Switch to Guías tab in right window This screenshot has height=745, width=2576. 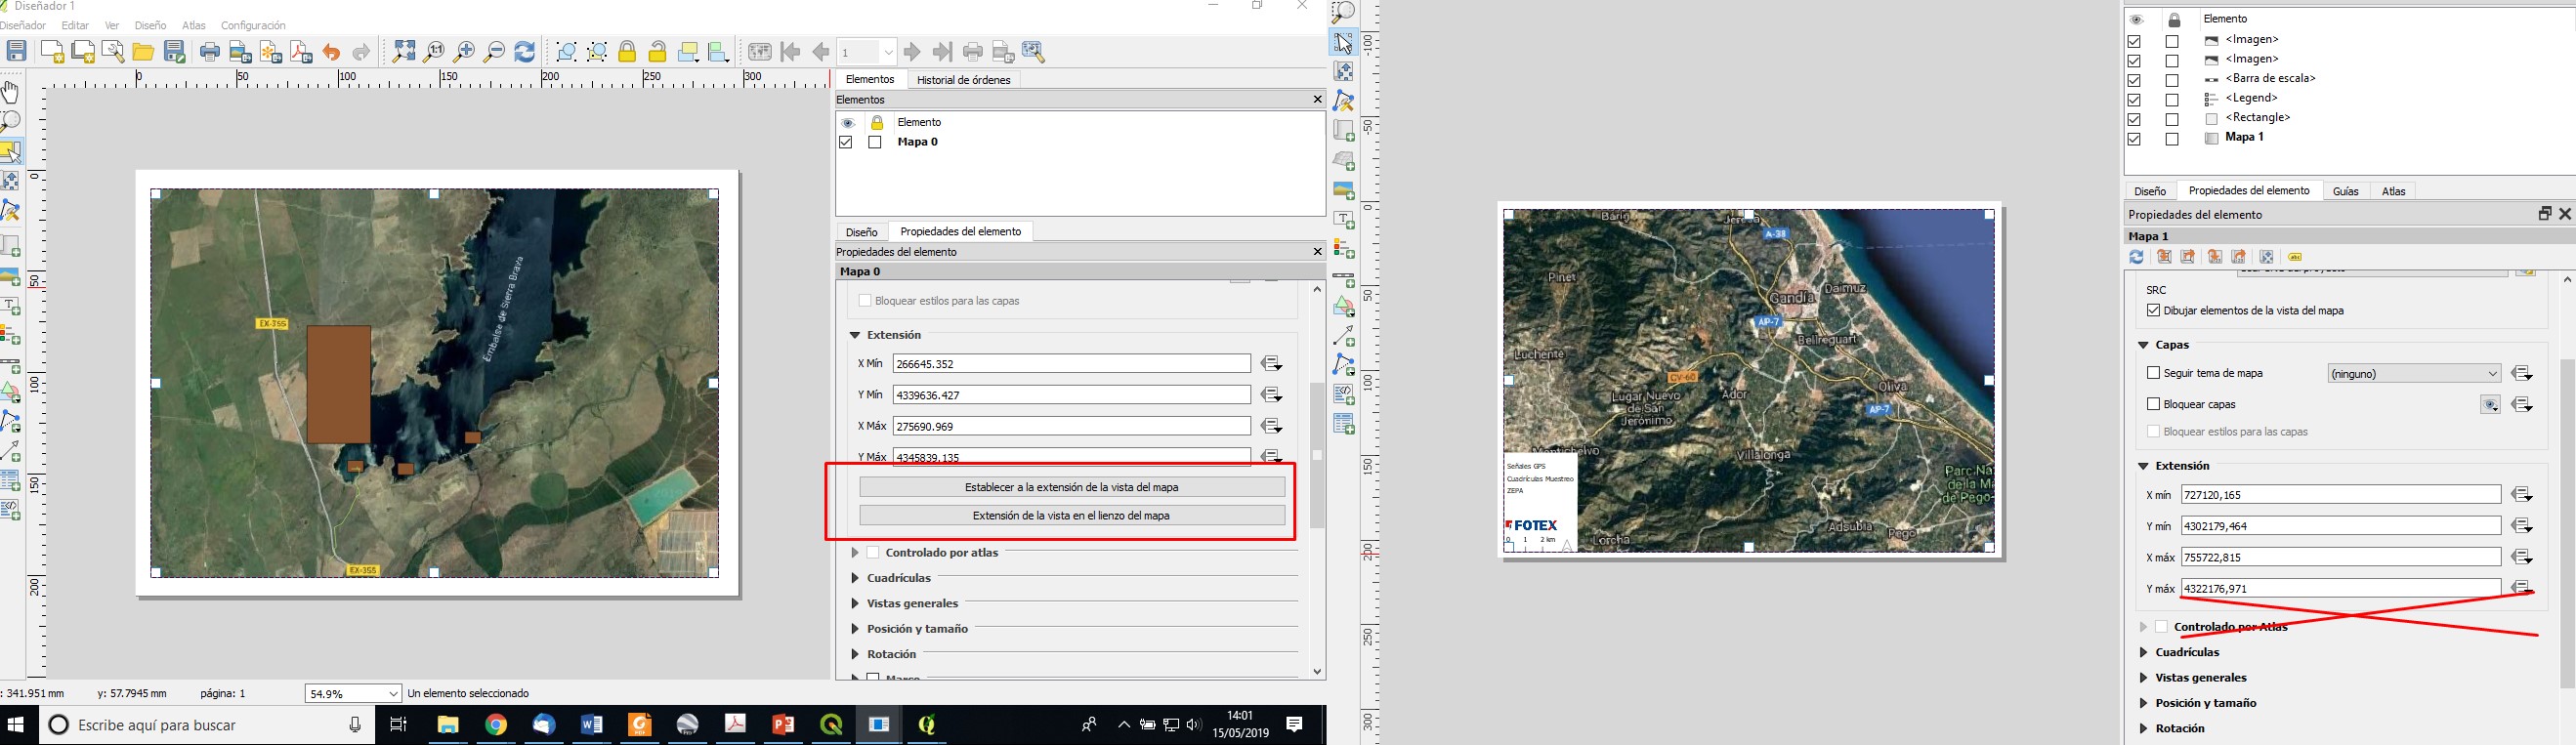pos(2345,191)
